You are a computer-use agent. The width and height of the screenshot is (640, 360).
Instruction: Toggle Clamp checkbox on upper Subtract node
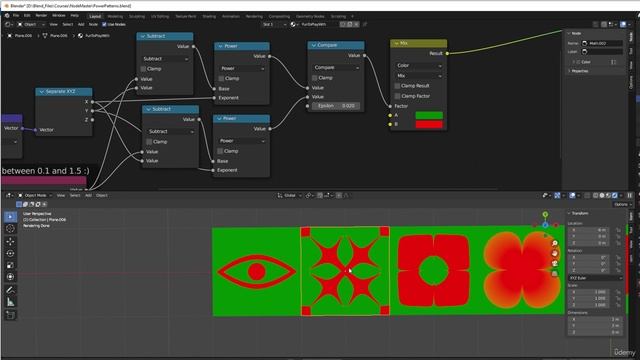point(143,69)
